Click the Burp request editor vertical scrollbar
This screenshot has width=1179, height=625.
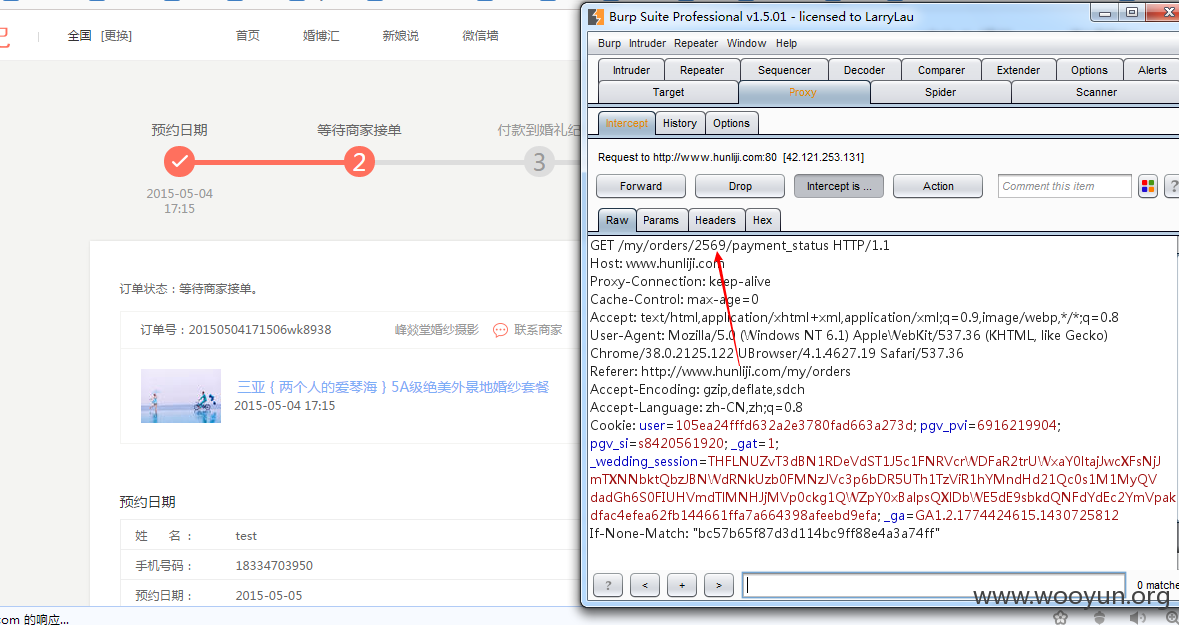[x=1176, y=402]
